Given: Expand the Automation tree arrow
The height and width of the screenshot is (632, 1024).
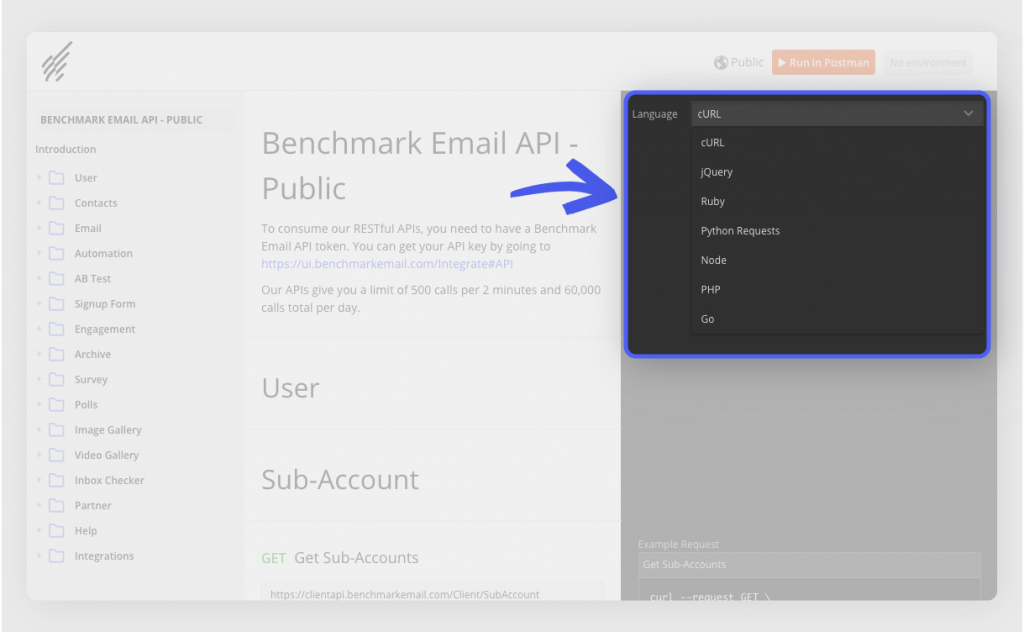Looking at the screenshot, I should 39,253.
